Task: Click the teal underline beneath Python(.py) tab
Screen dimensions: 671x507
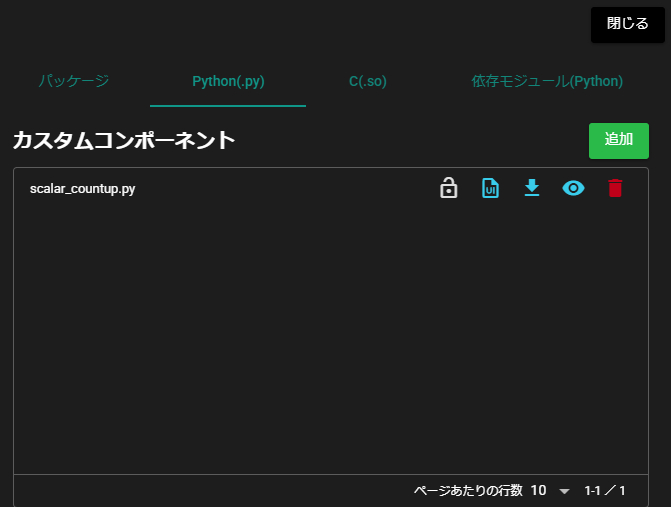Action: [228, 105]
